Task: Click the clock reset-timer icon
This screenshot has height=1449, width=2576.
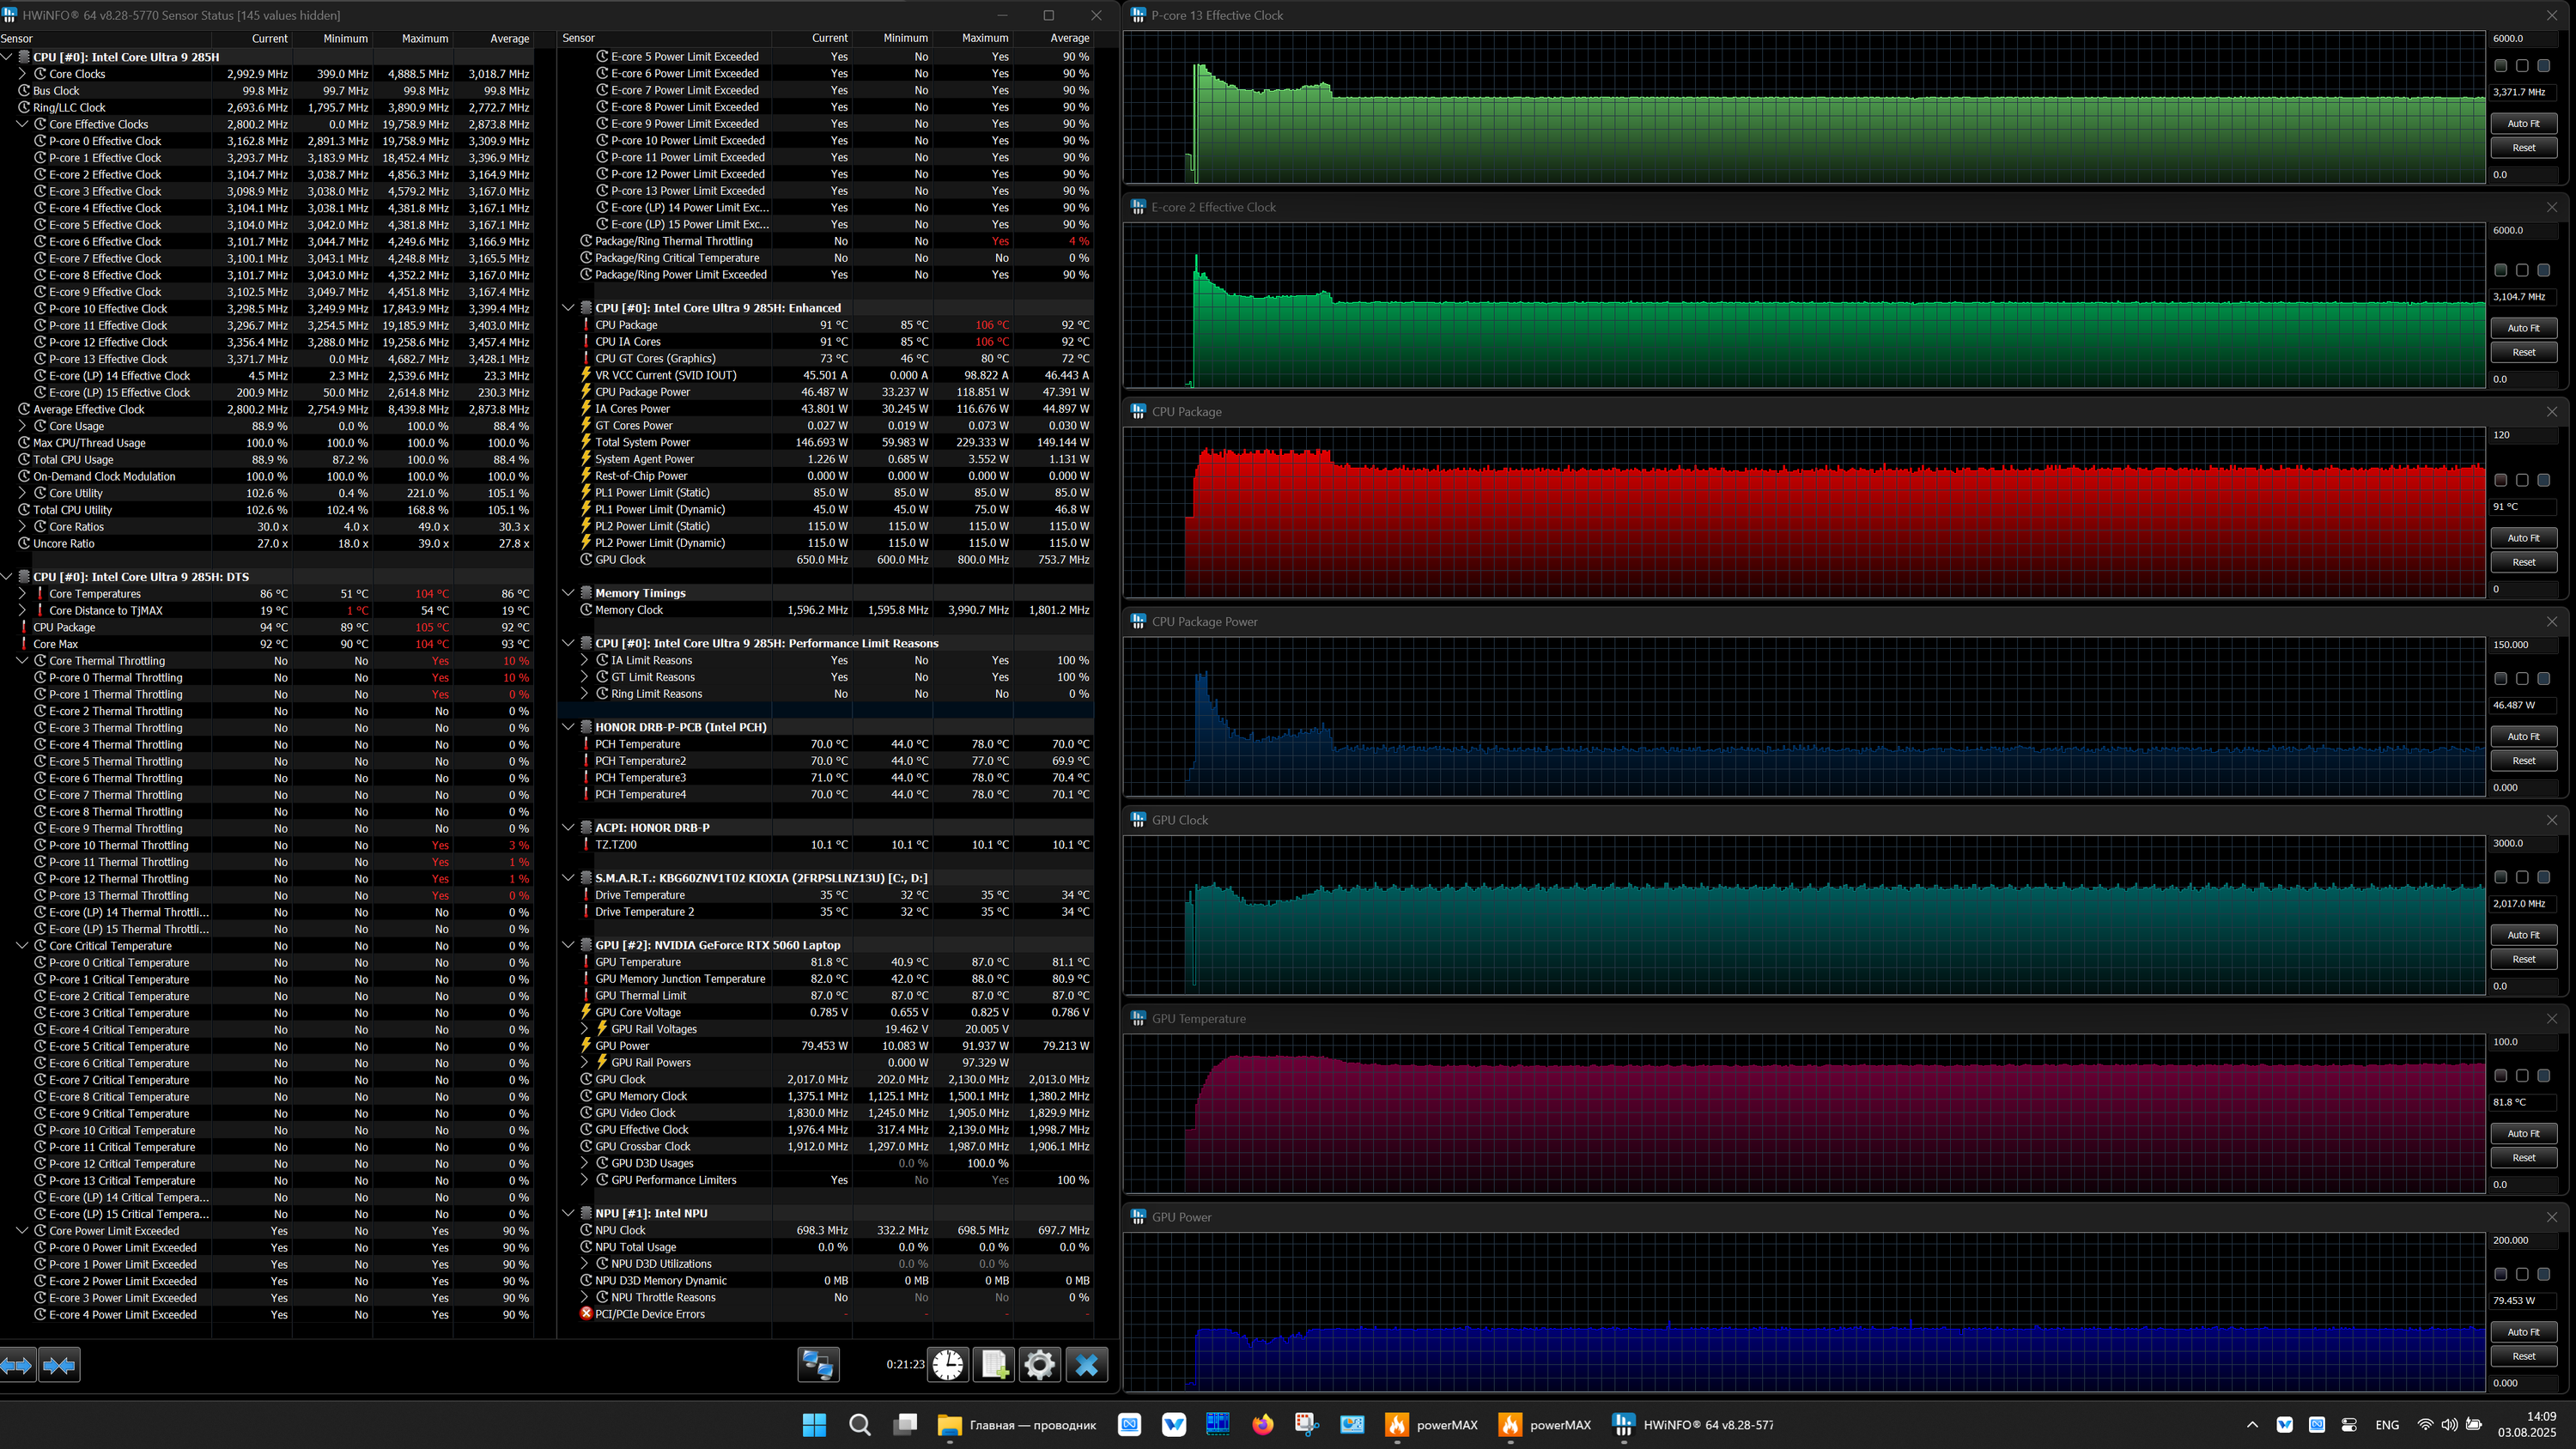Action: point(947,1365)
